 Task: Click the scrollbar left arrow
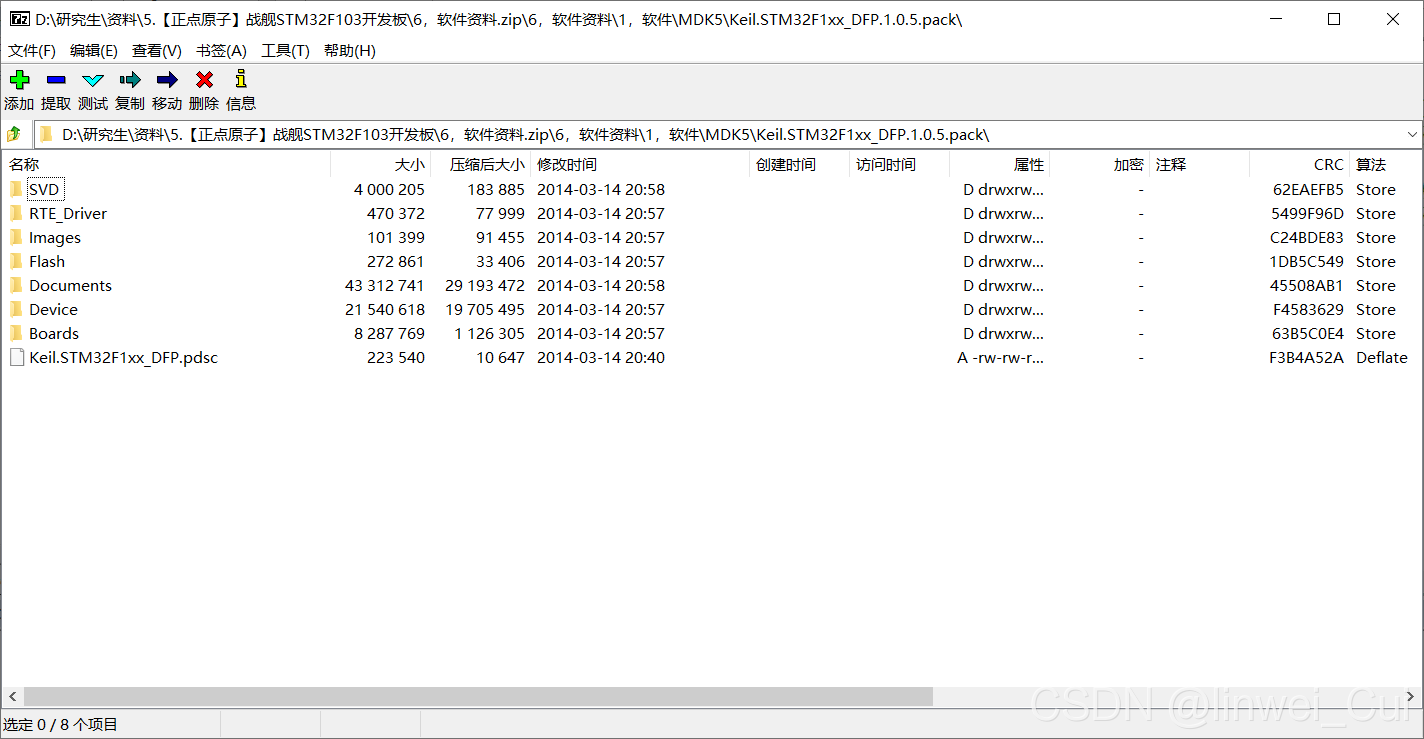click(x=11, y=696)
